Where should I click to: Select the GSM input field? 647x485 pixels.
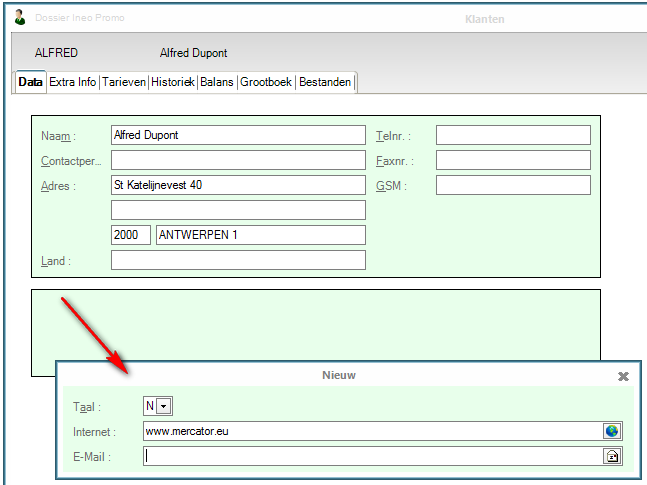[513, 185]
